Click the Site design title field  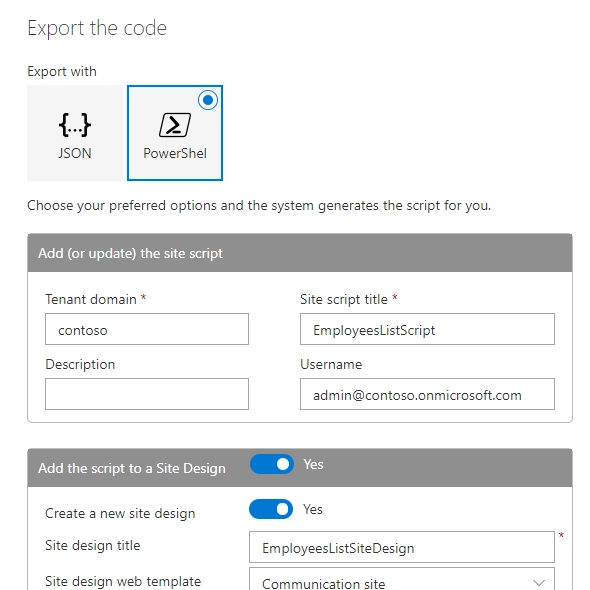point(402,547)
